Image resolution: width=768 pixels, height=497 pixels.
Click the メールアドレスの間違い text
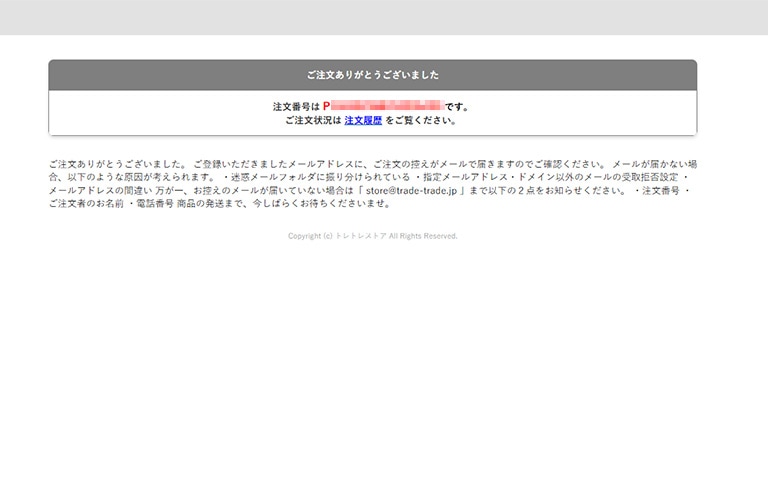[95, 190]
